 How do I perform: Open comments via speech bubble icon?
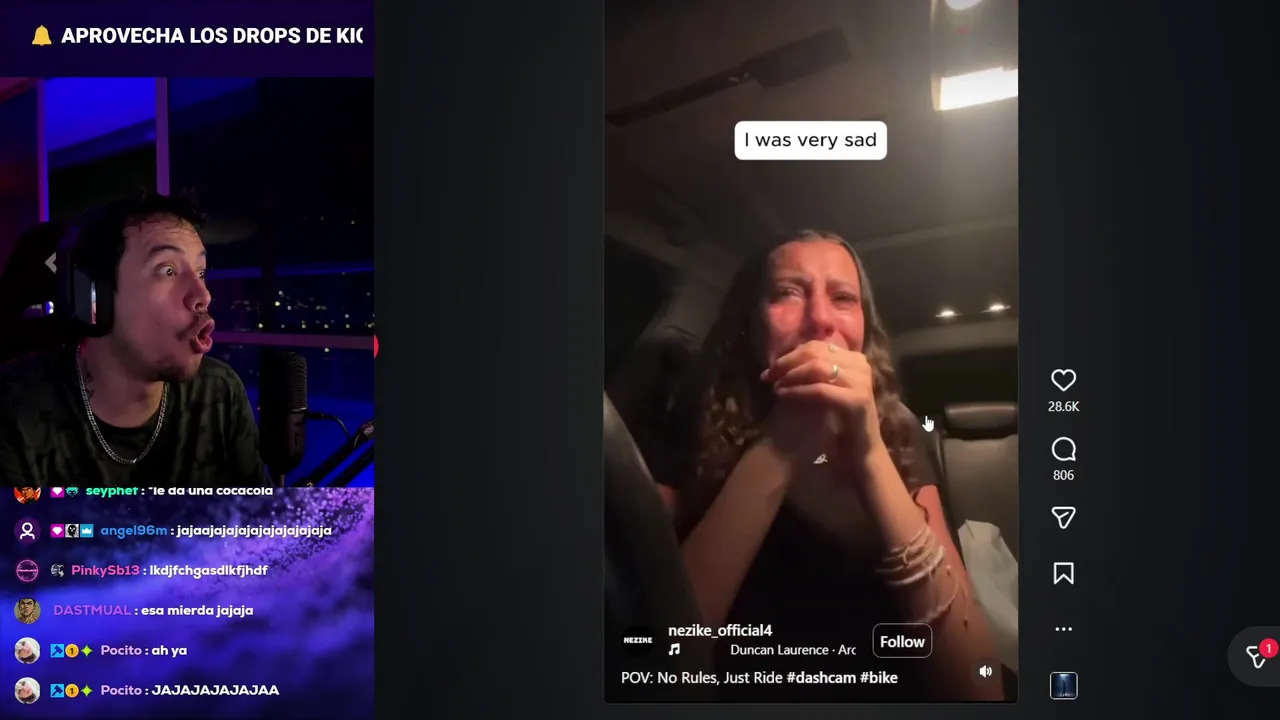(x=1063, y=449)
